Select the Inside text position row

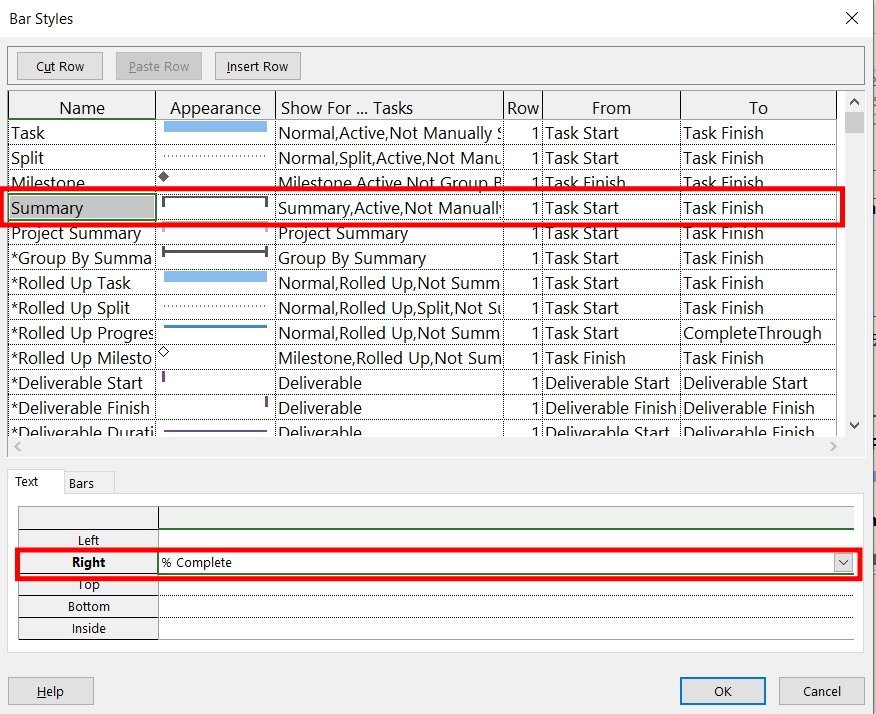pyautogui.click(x=88, y=629)
